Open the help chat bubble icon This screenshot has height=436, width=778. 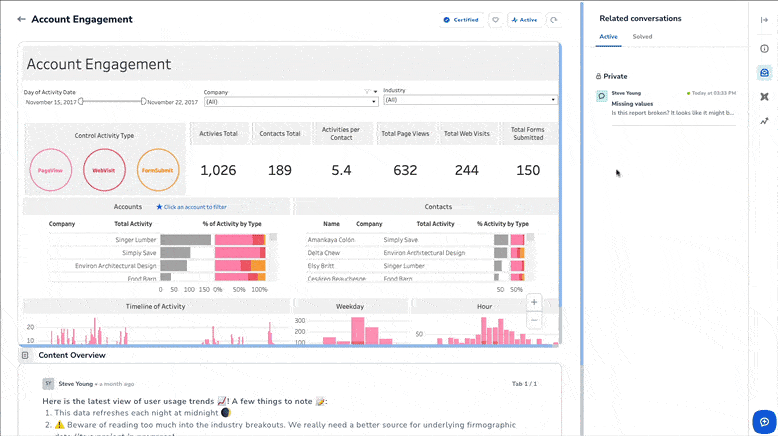[x=764, y=420]
